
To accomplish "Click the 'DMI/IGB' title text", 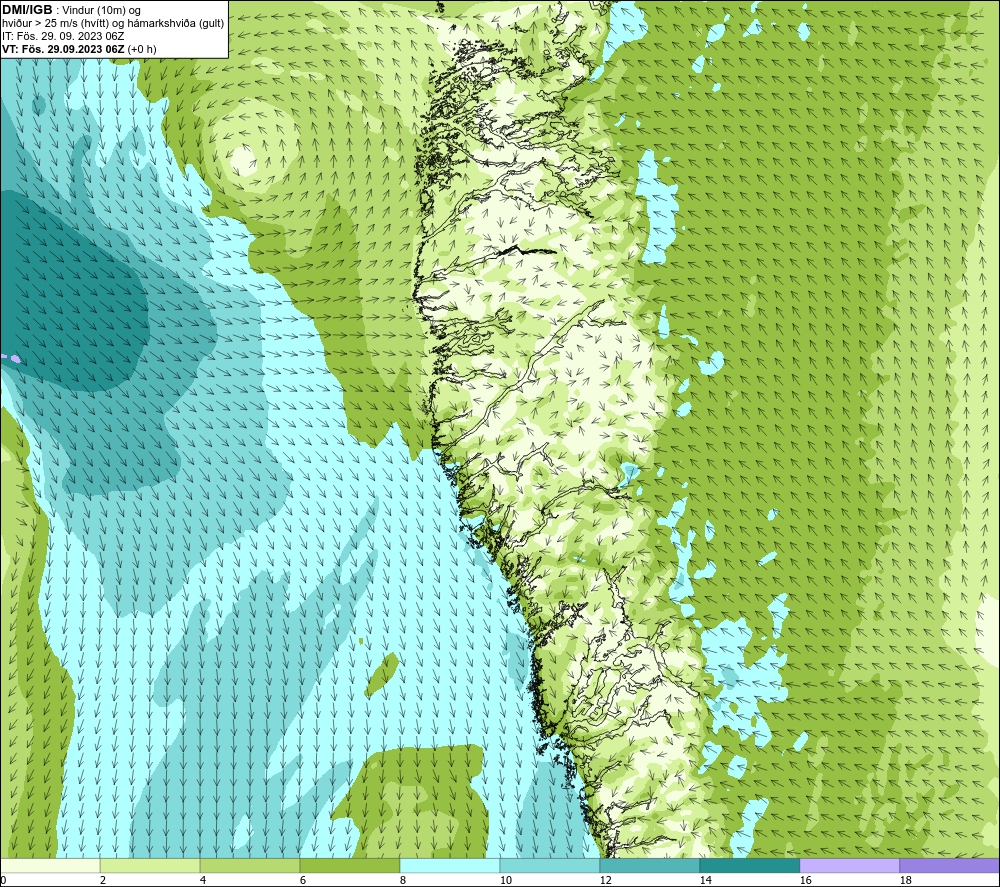I will 27,10.
